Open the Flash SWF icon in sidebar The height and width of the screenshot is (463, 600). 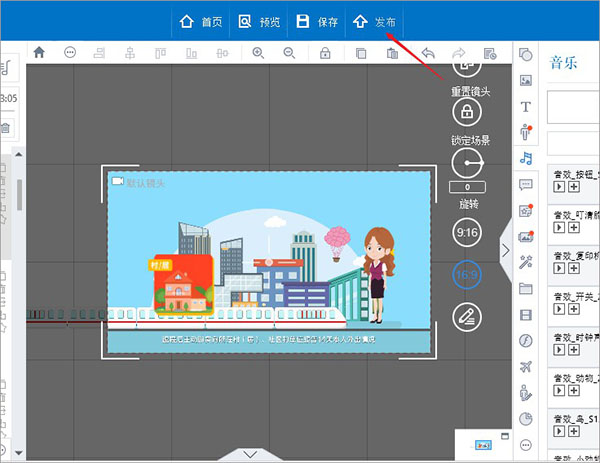click(526, 341)
